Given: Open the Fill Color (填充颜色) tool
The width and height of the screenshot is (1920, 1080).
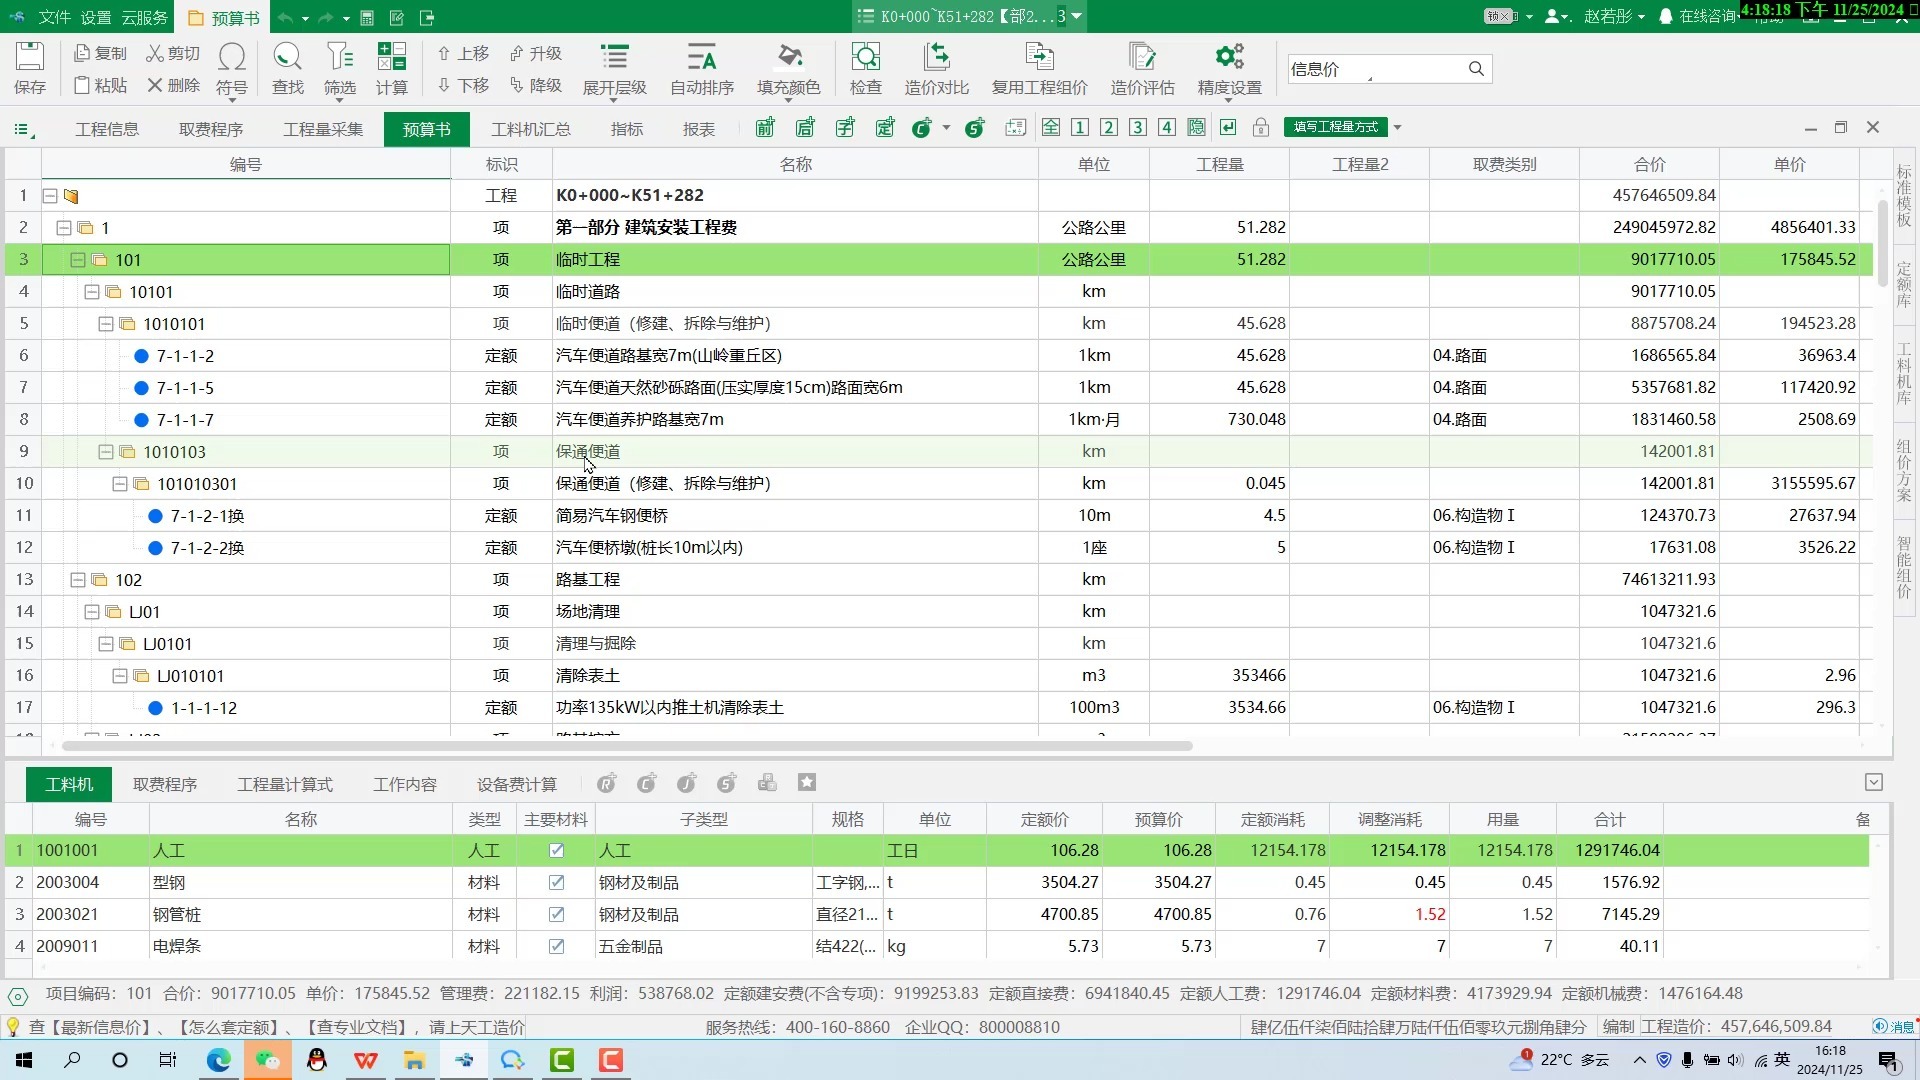Looking at the screenshot, I should [788, 68].
